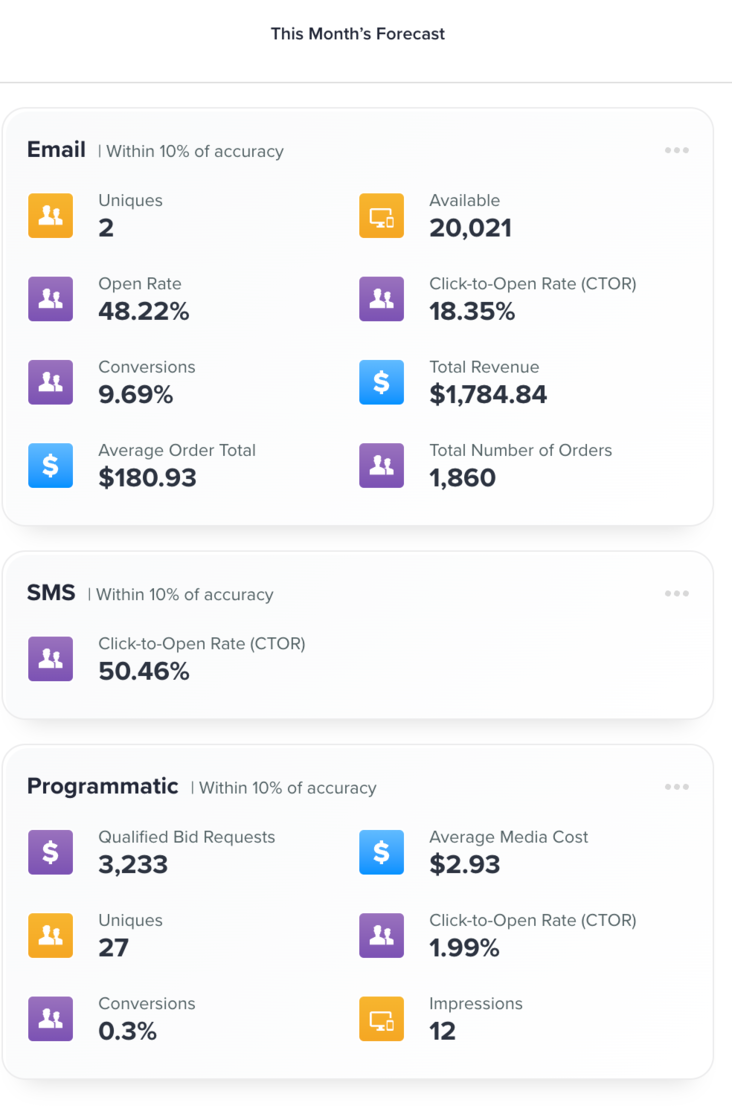This screenshot has height=1120, width=732.
Task: Click the Average Media Cost dollar icon
Action: (381, 852)
